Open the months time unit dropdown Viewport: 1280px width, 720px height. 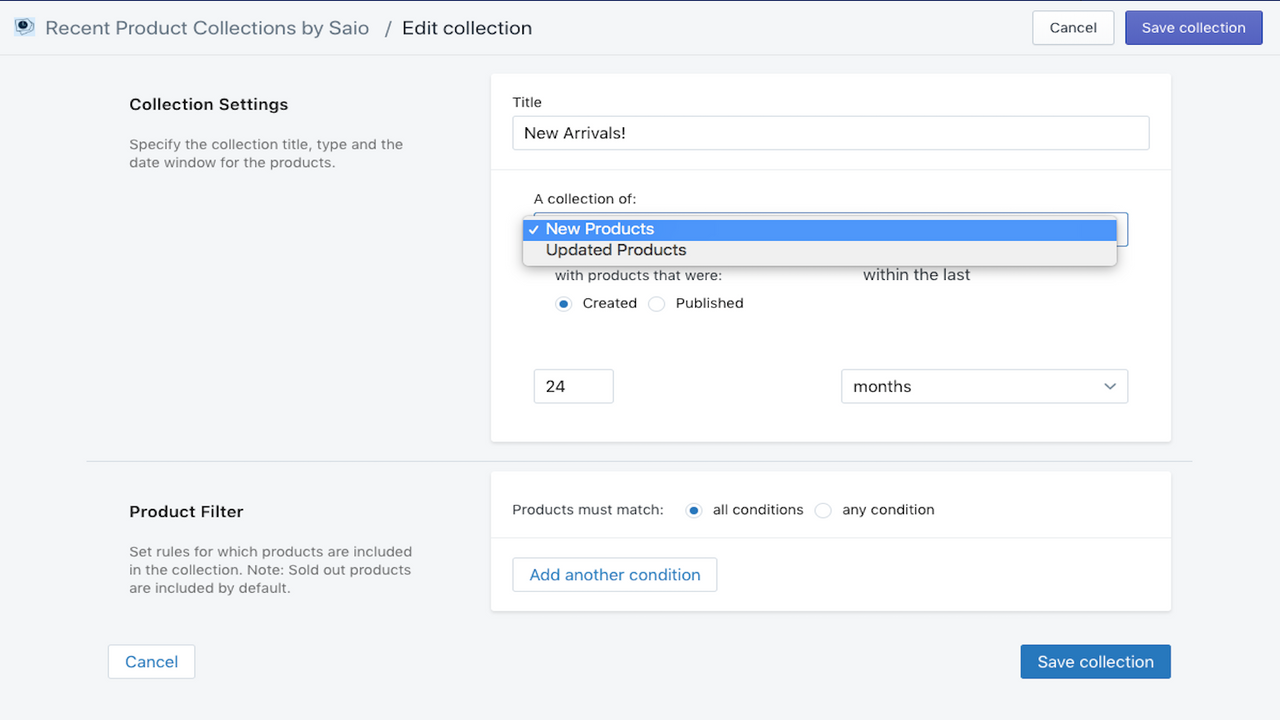[x=984, y=387]
